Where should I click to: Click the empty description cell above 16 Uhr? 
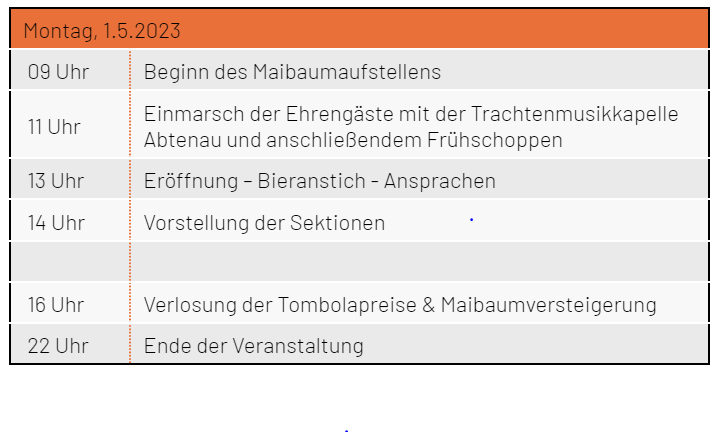420,261
